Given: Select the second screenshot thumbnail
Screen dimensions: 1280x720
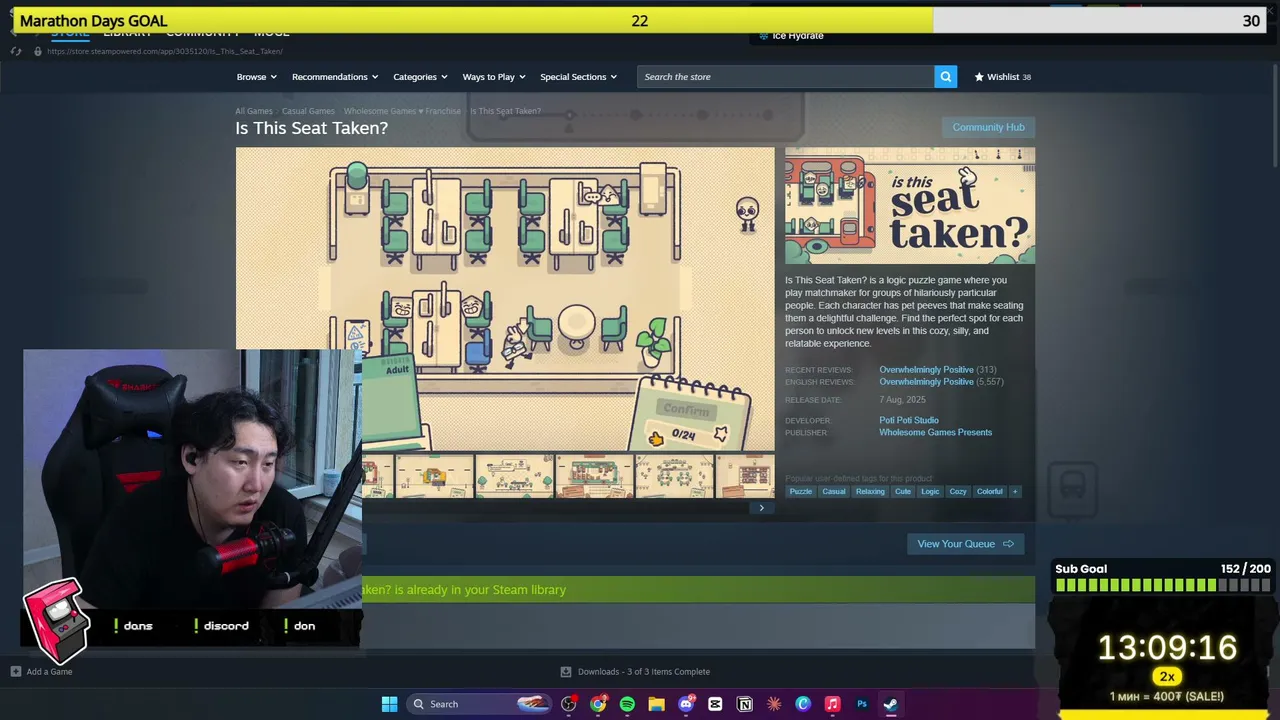Looking at the screenshot, I should coord(434,477).
